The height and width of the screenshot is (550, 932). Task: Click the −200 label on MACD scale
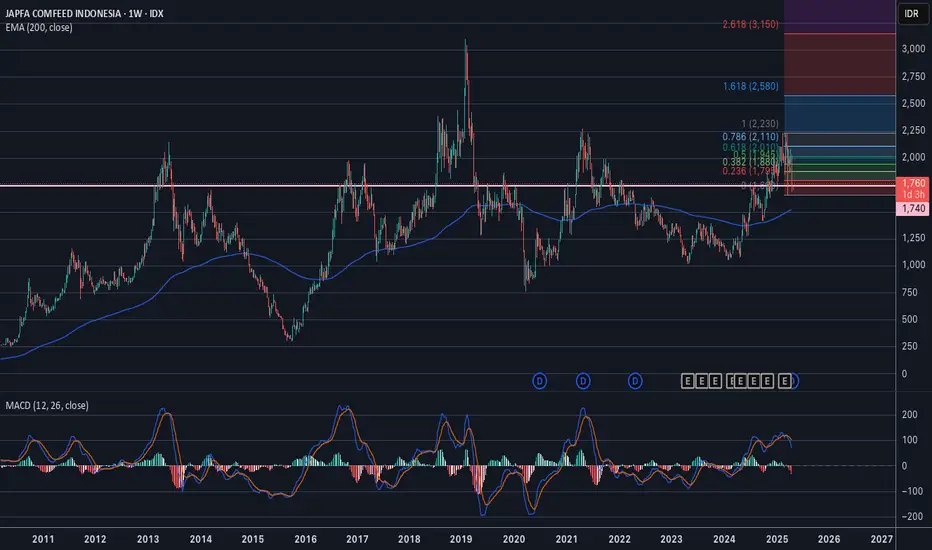click(912, 516)
